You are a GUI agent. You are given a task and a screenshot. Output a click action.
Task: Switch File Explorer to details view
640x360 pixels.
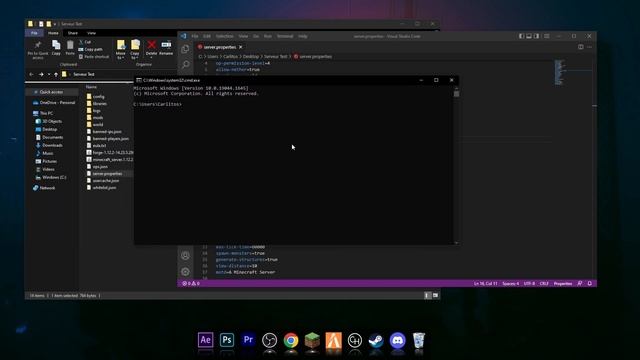click(x=427, y=296)
